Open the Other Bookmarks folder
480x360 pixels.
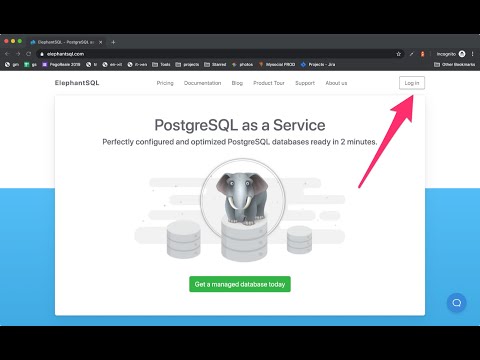(455, 64)
